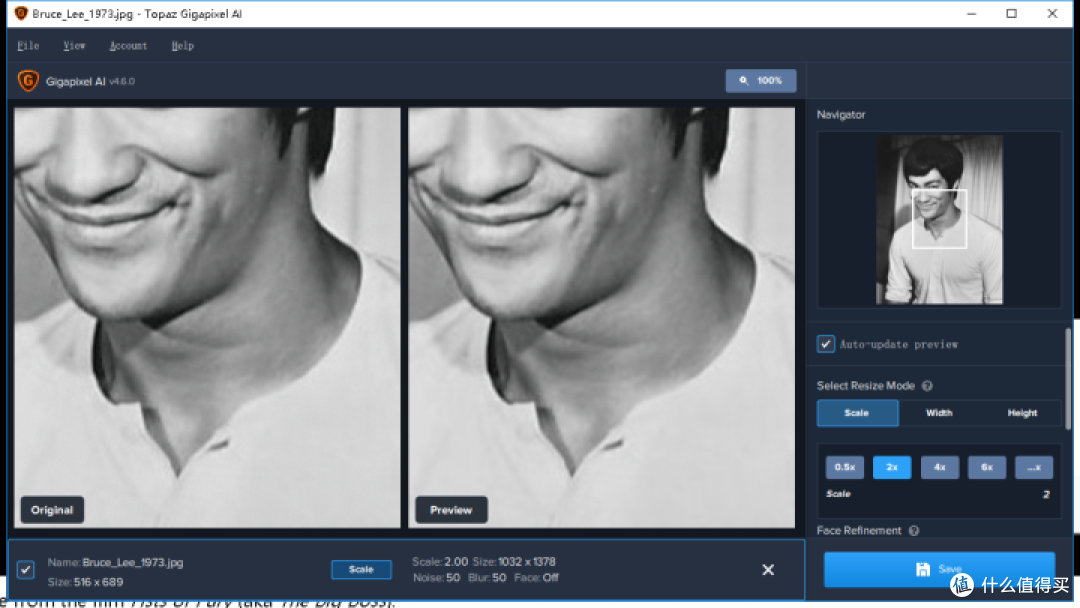Select the Width resize mode tab
This screenshot has height=608, width=1080.
point(939,412)
